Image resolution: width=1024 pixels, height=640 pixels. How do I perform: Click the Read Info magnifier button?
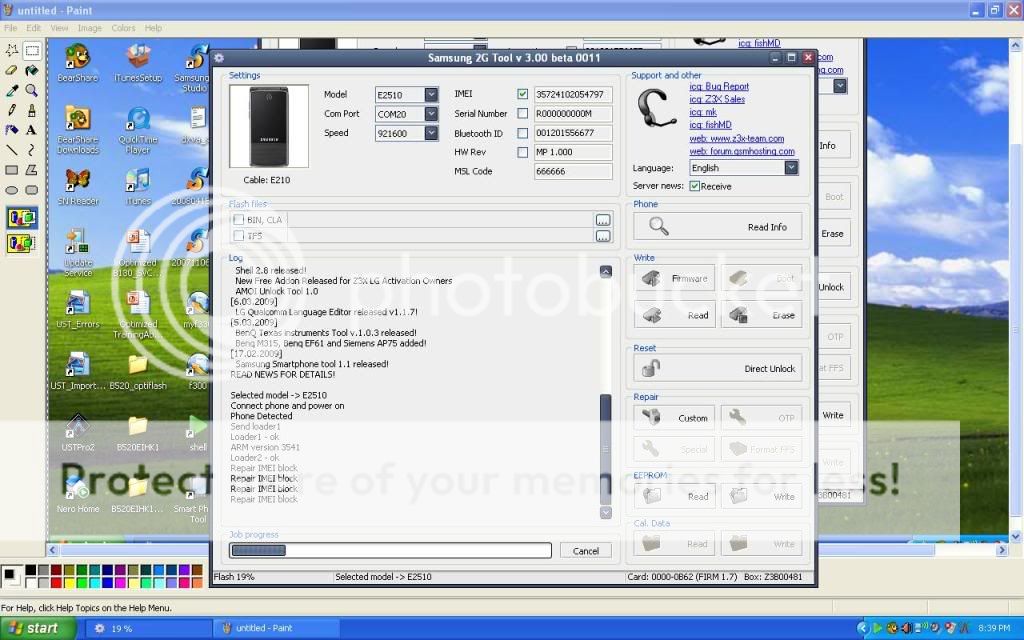coord(718,227)
